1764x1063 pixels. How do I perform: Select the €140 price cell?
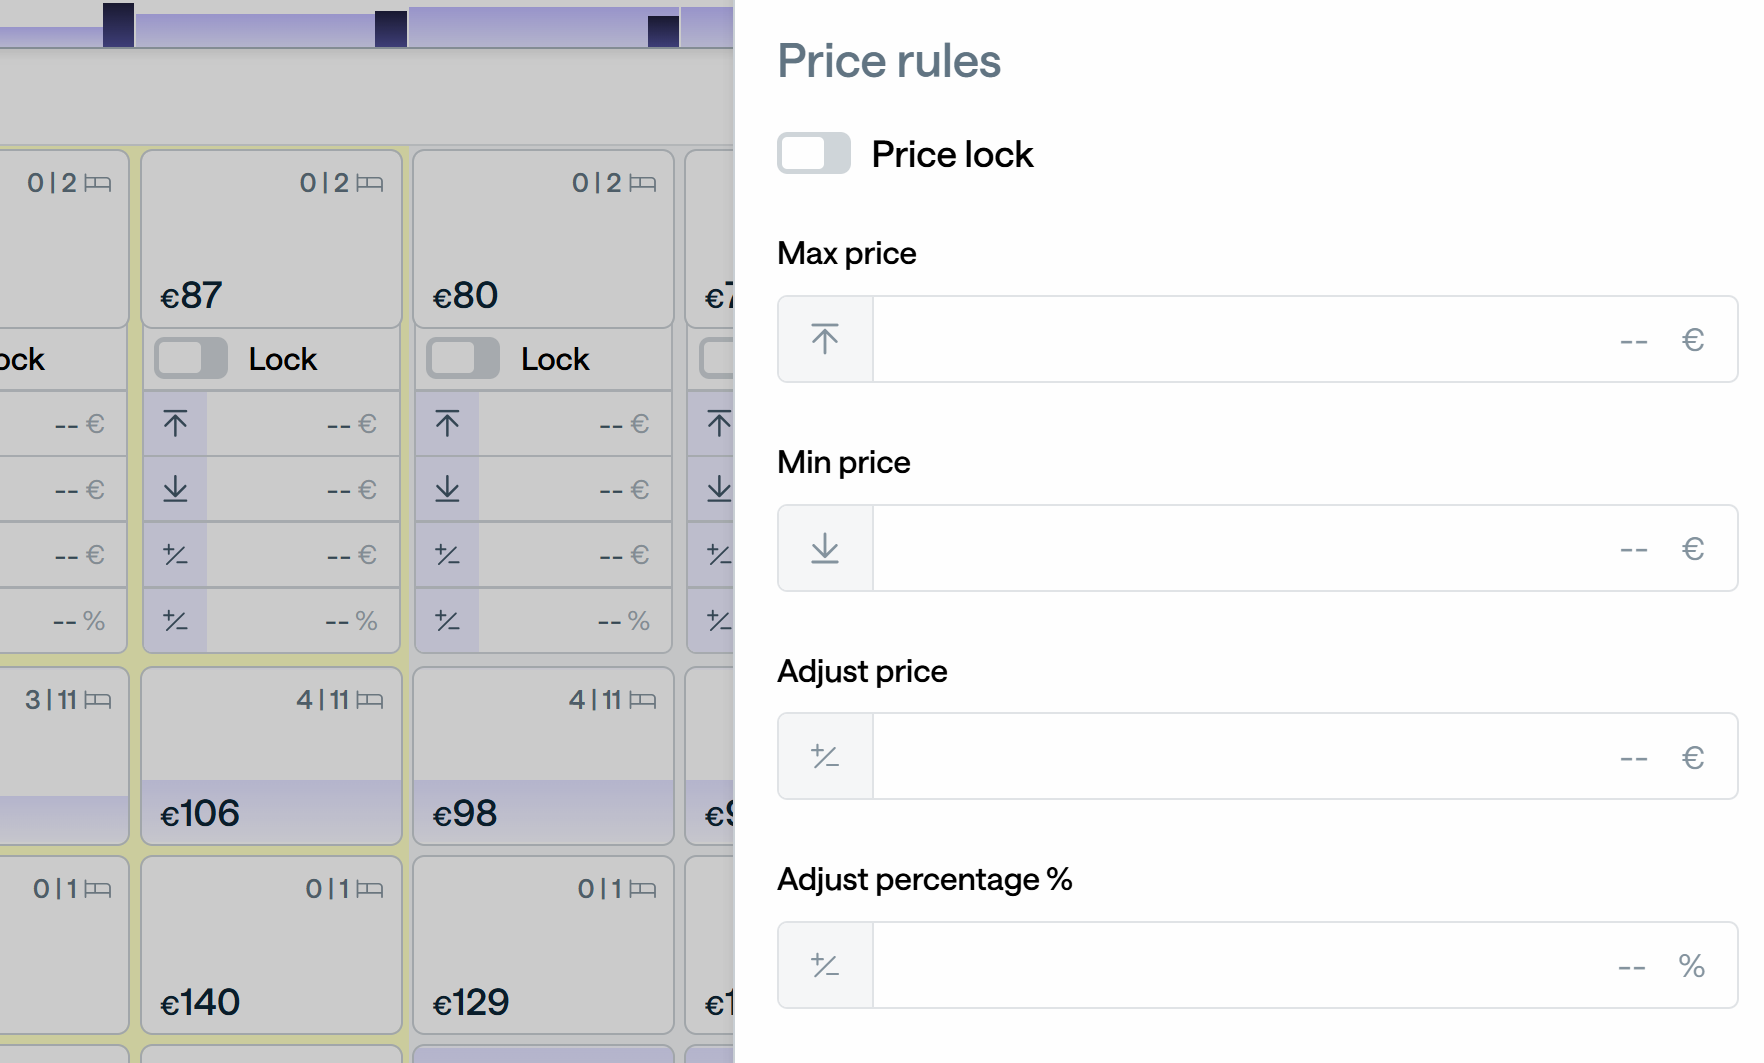pyautogui.click(x=271, y=945)
